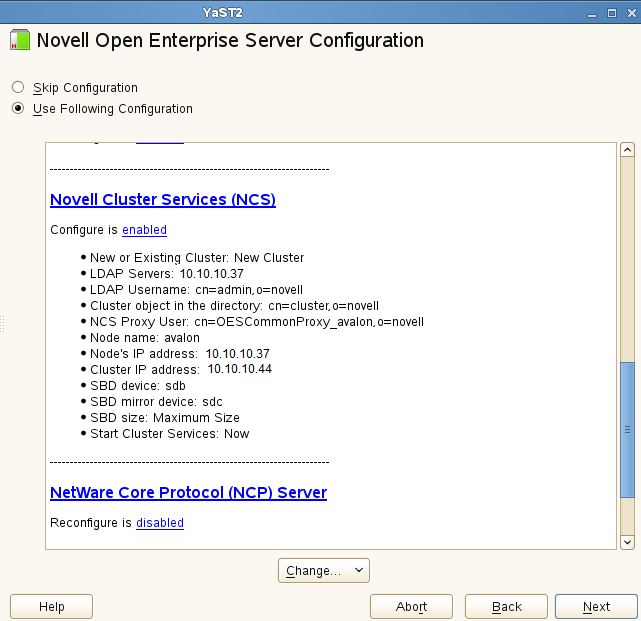
Task: Close the YaST2 window
Action: pos(632,13)
